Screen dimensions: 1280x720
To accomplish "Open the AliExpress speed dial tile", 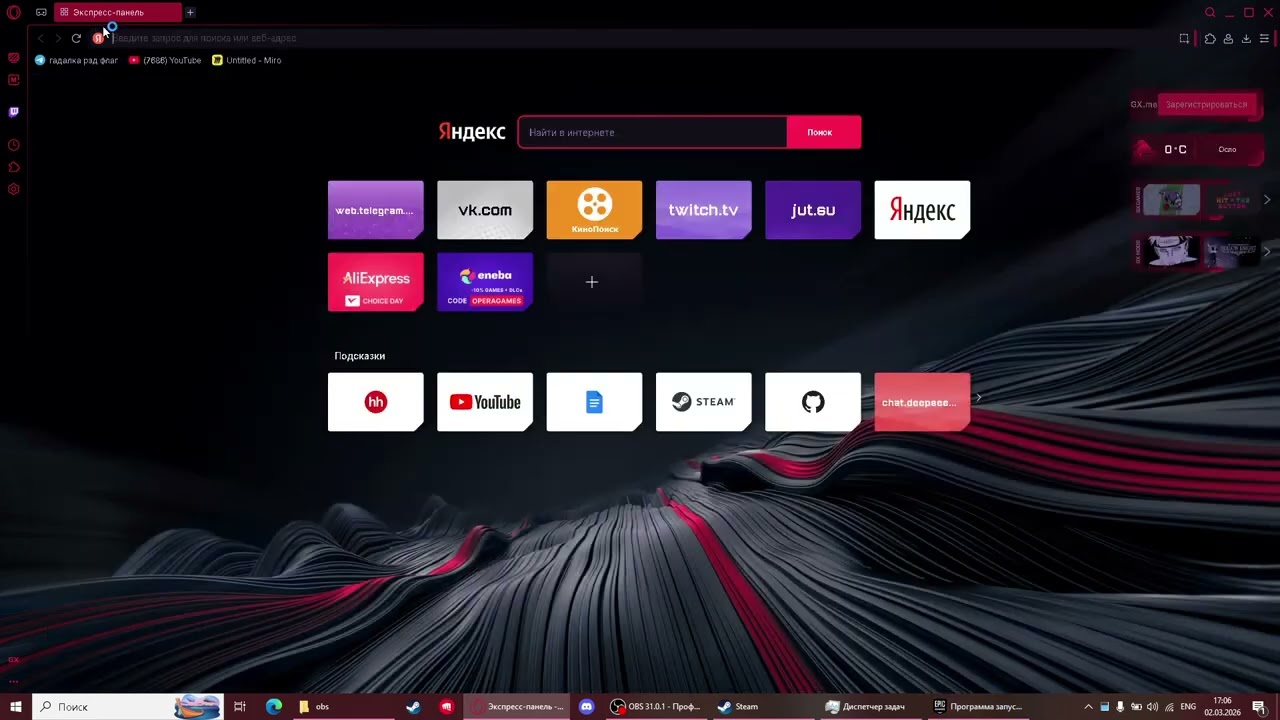I will [375, 282].
